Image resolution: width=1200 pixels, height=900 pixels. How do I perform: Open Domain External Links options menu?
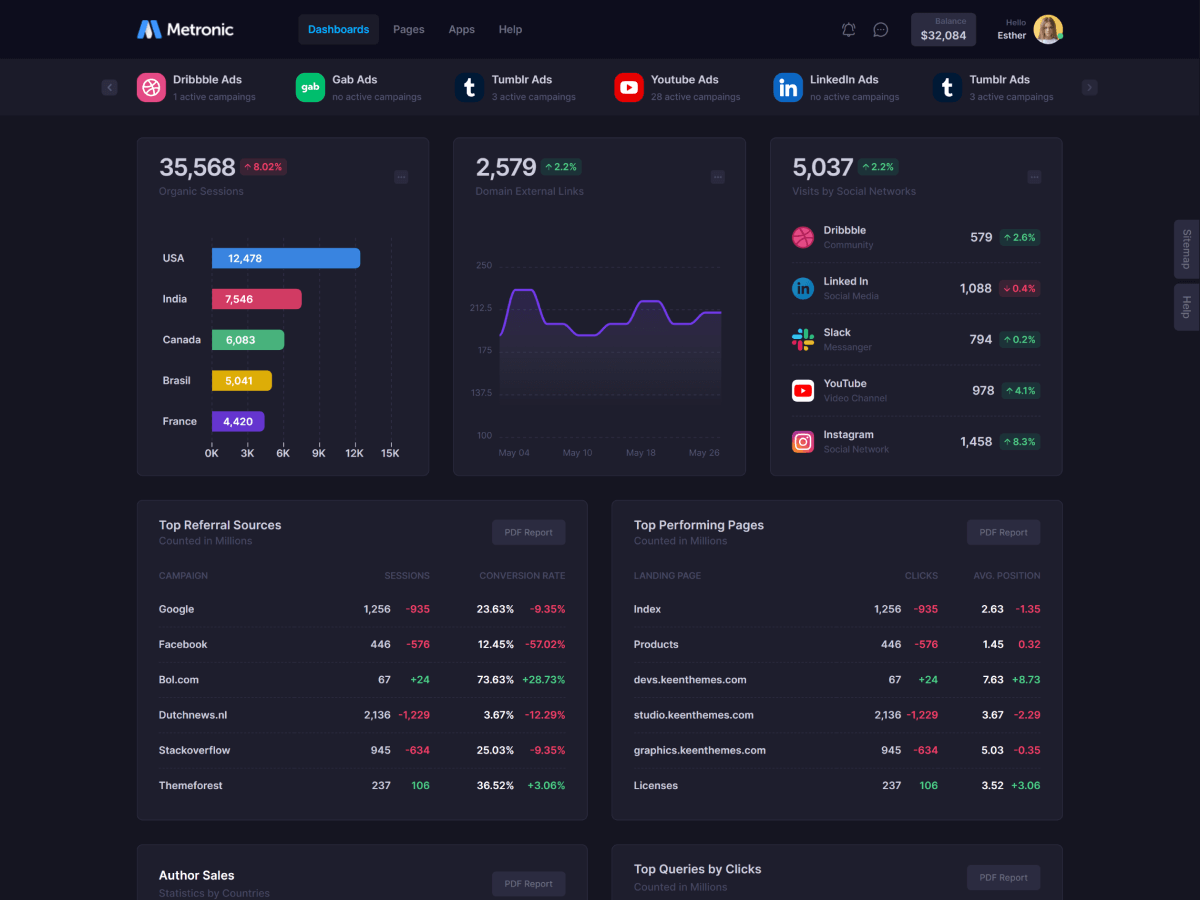(718, 177)
